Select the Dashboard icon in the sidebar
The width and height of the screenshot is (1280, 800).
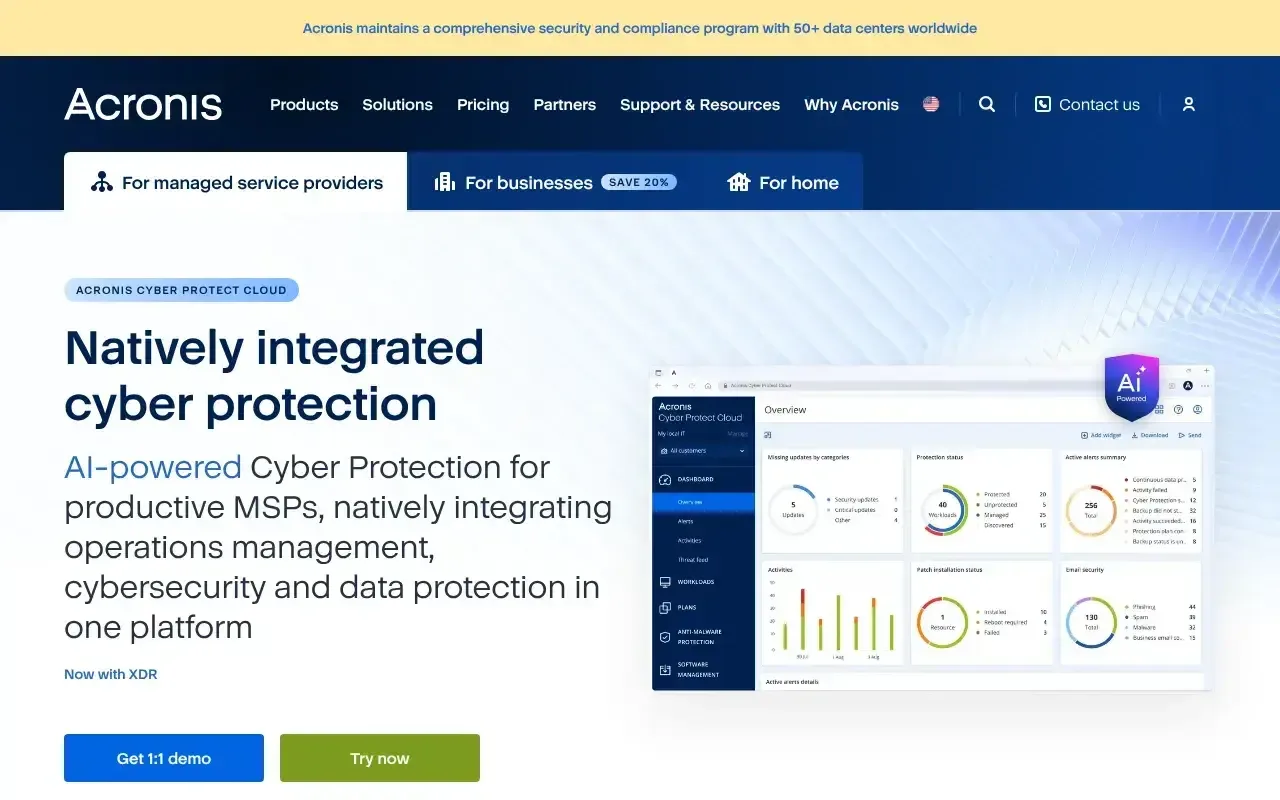coord(661,479)
